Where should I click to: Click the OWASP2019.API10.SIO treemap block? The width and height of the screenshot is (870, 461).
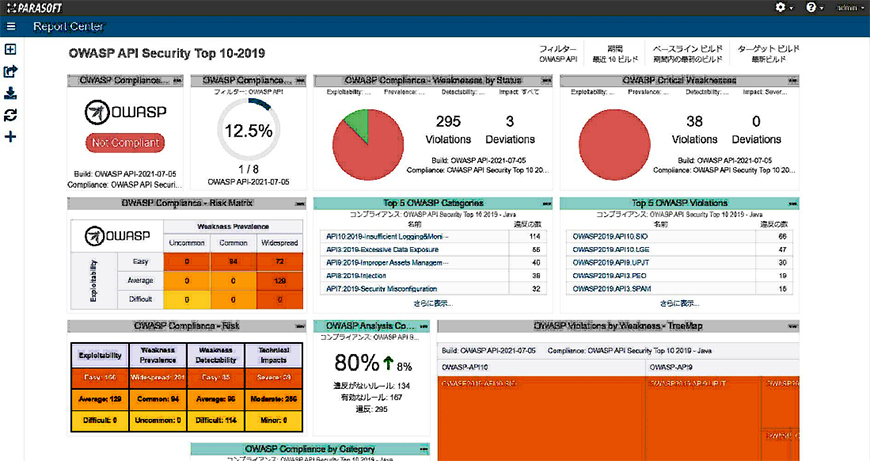pyautogui.click(x=541, y=418)
